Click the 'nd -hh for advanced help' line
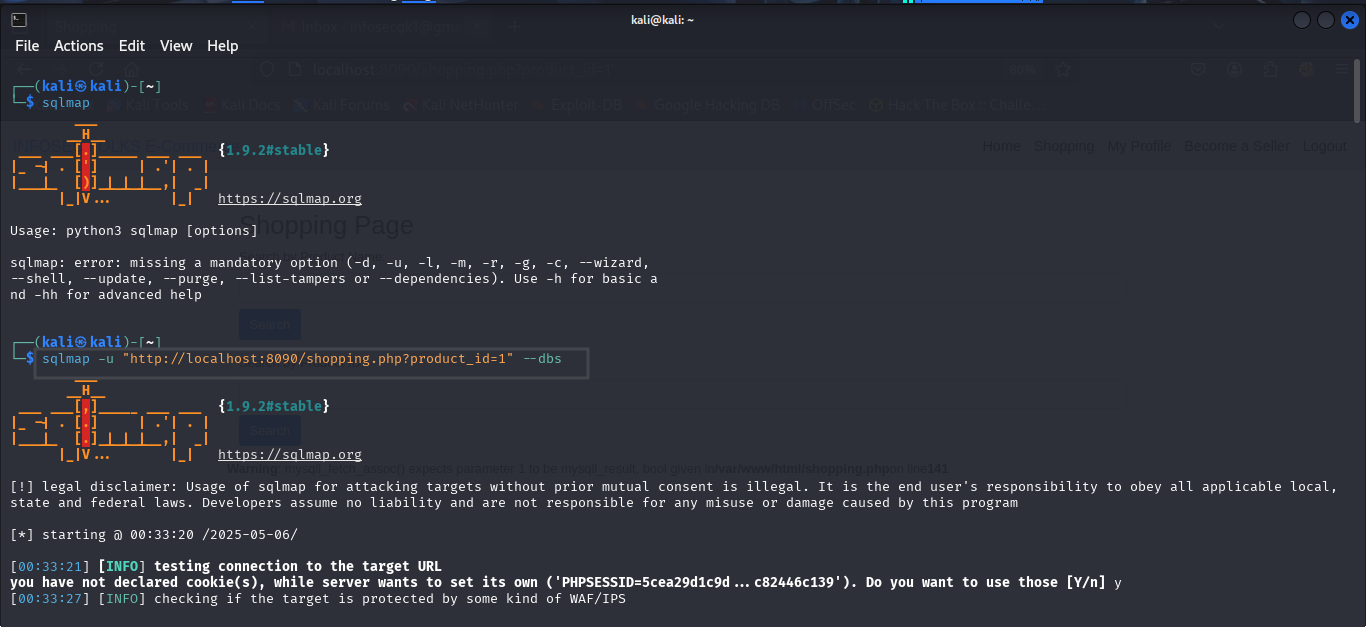This screenshot has height=627, width=1366. click(x=106, y=295)
